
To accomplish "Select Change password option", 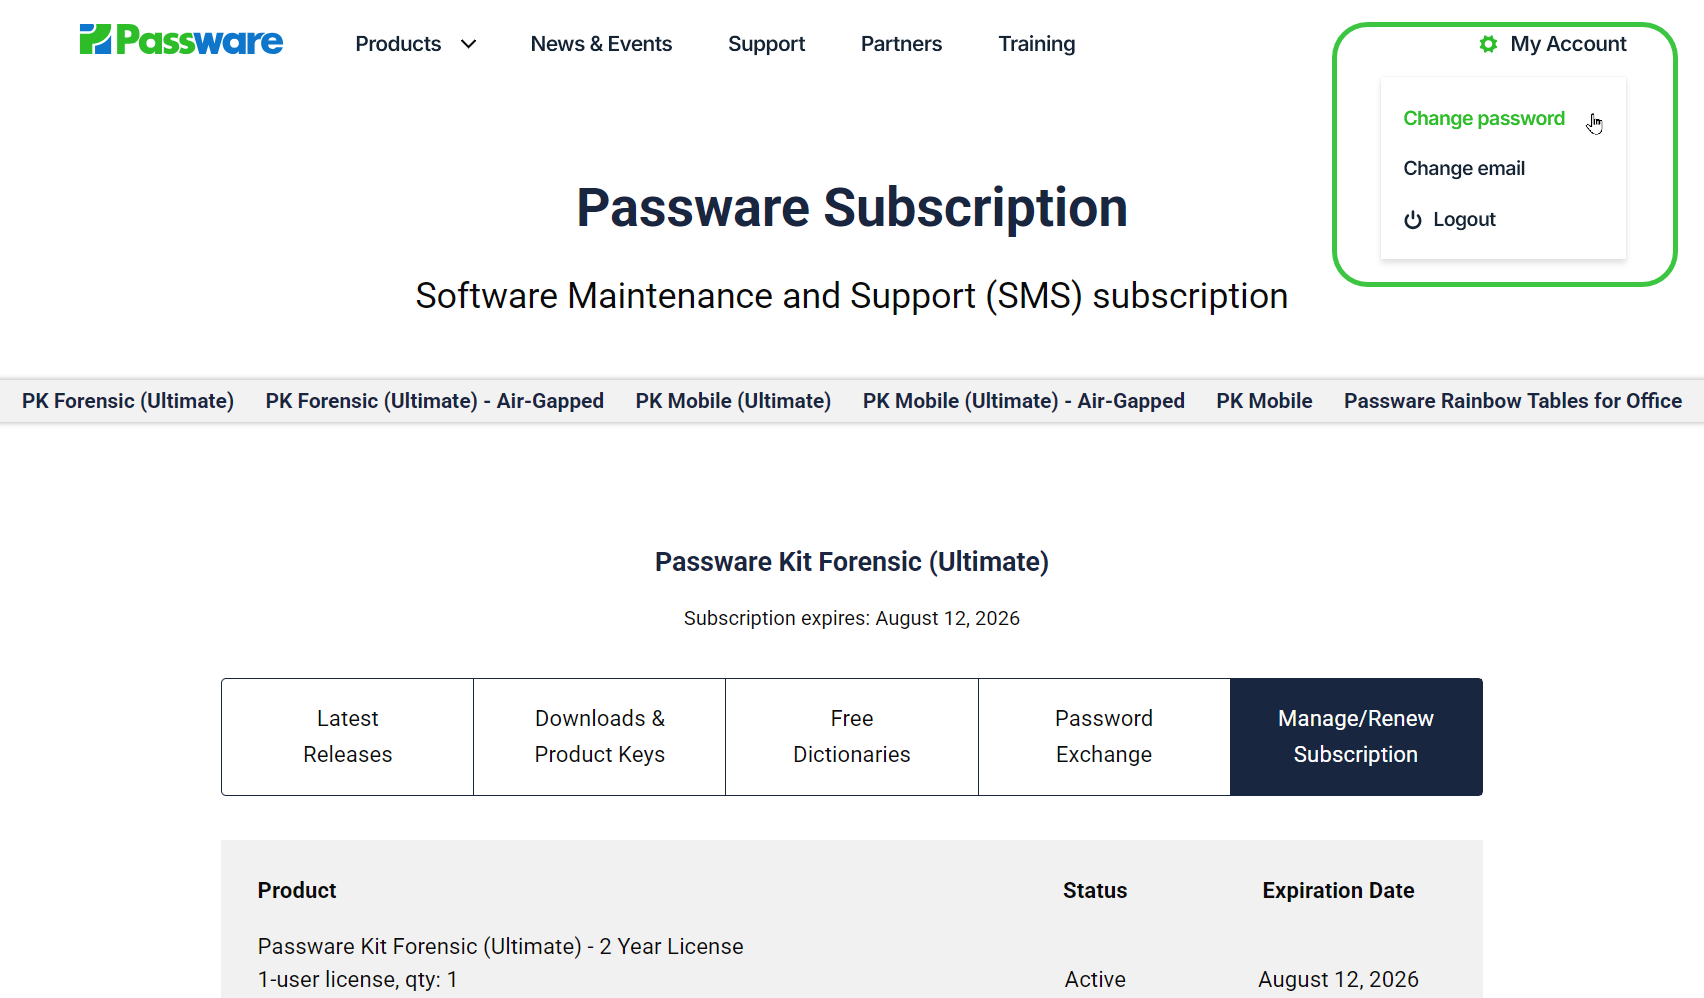I will [1484, 118].
